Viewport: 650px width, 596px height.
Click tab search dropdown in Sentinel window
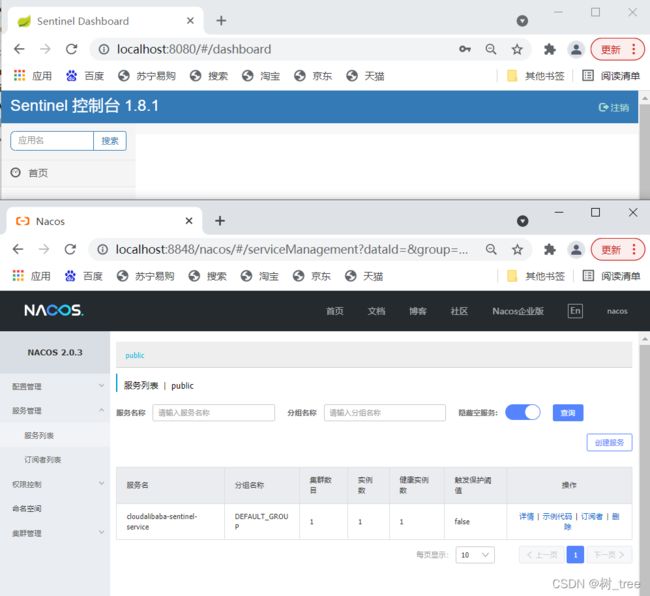[x=522, y=21]
